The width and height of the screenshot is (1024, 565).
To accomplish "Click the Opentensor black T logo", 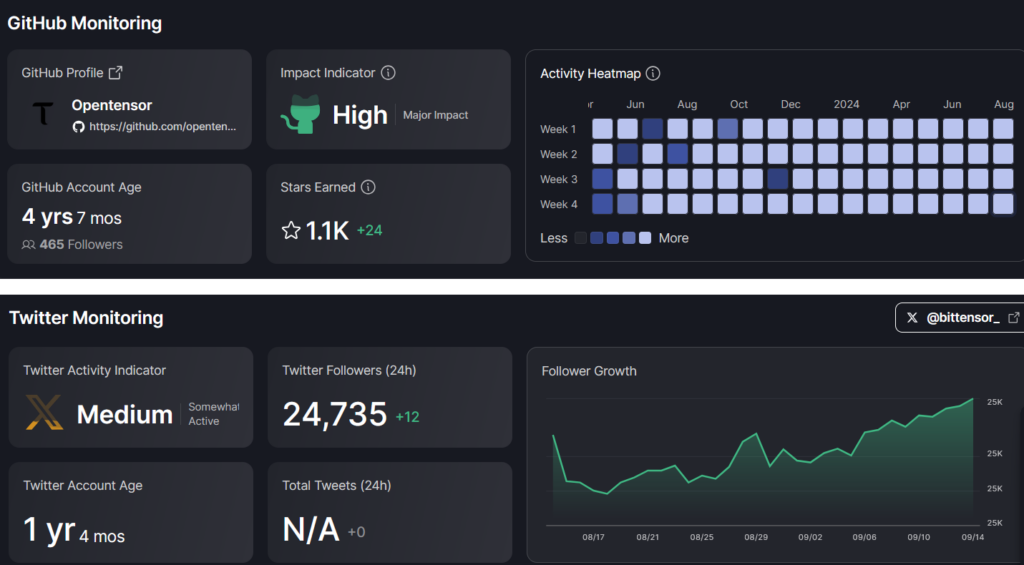I will (x=43, y=114).
